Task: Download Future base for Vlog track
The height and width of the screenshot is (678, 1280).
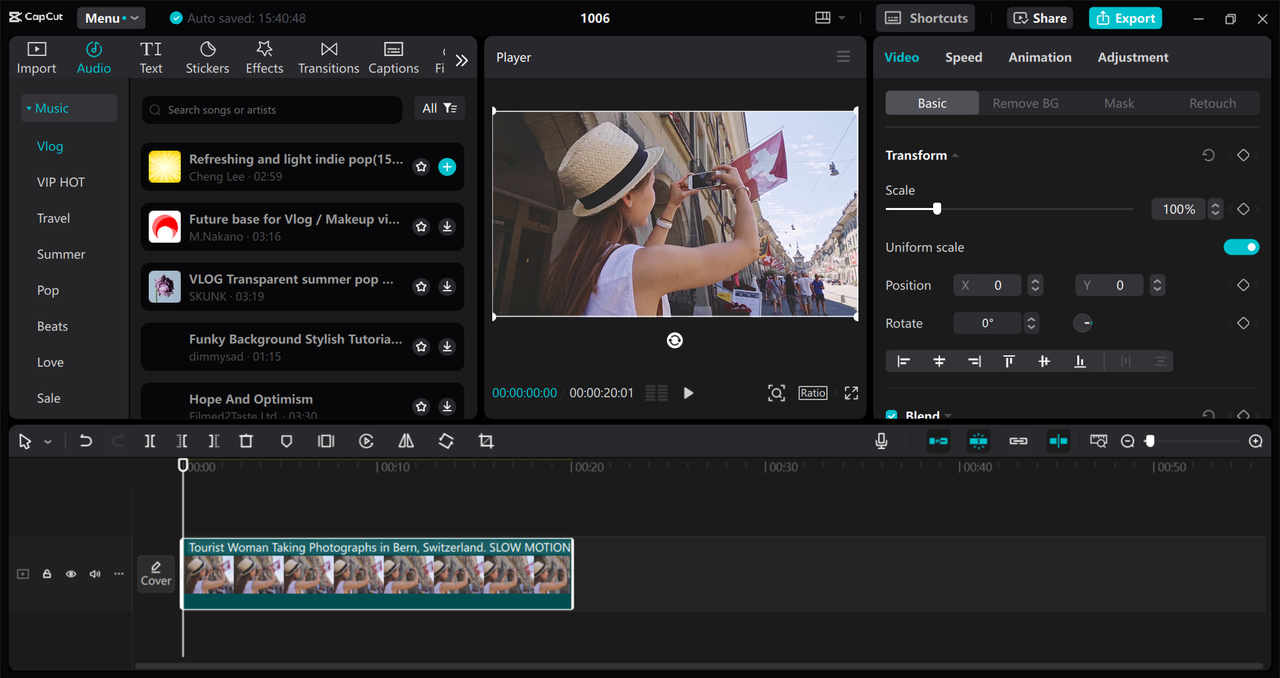Action: coord(447,227)
